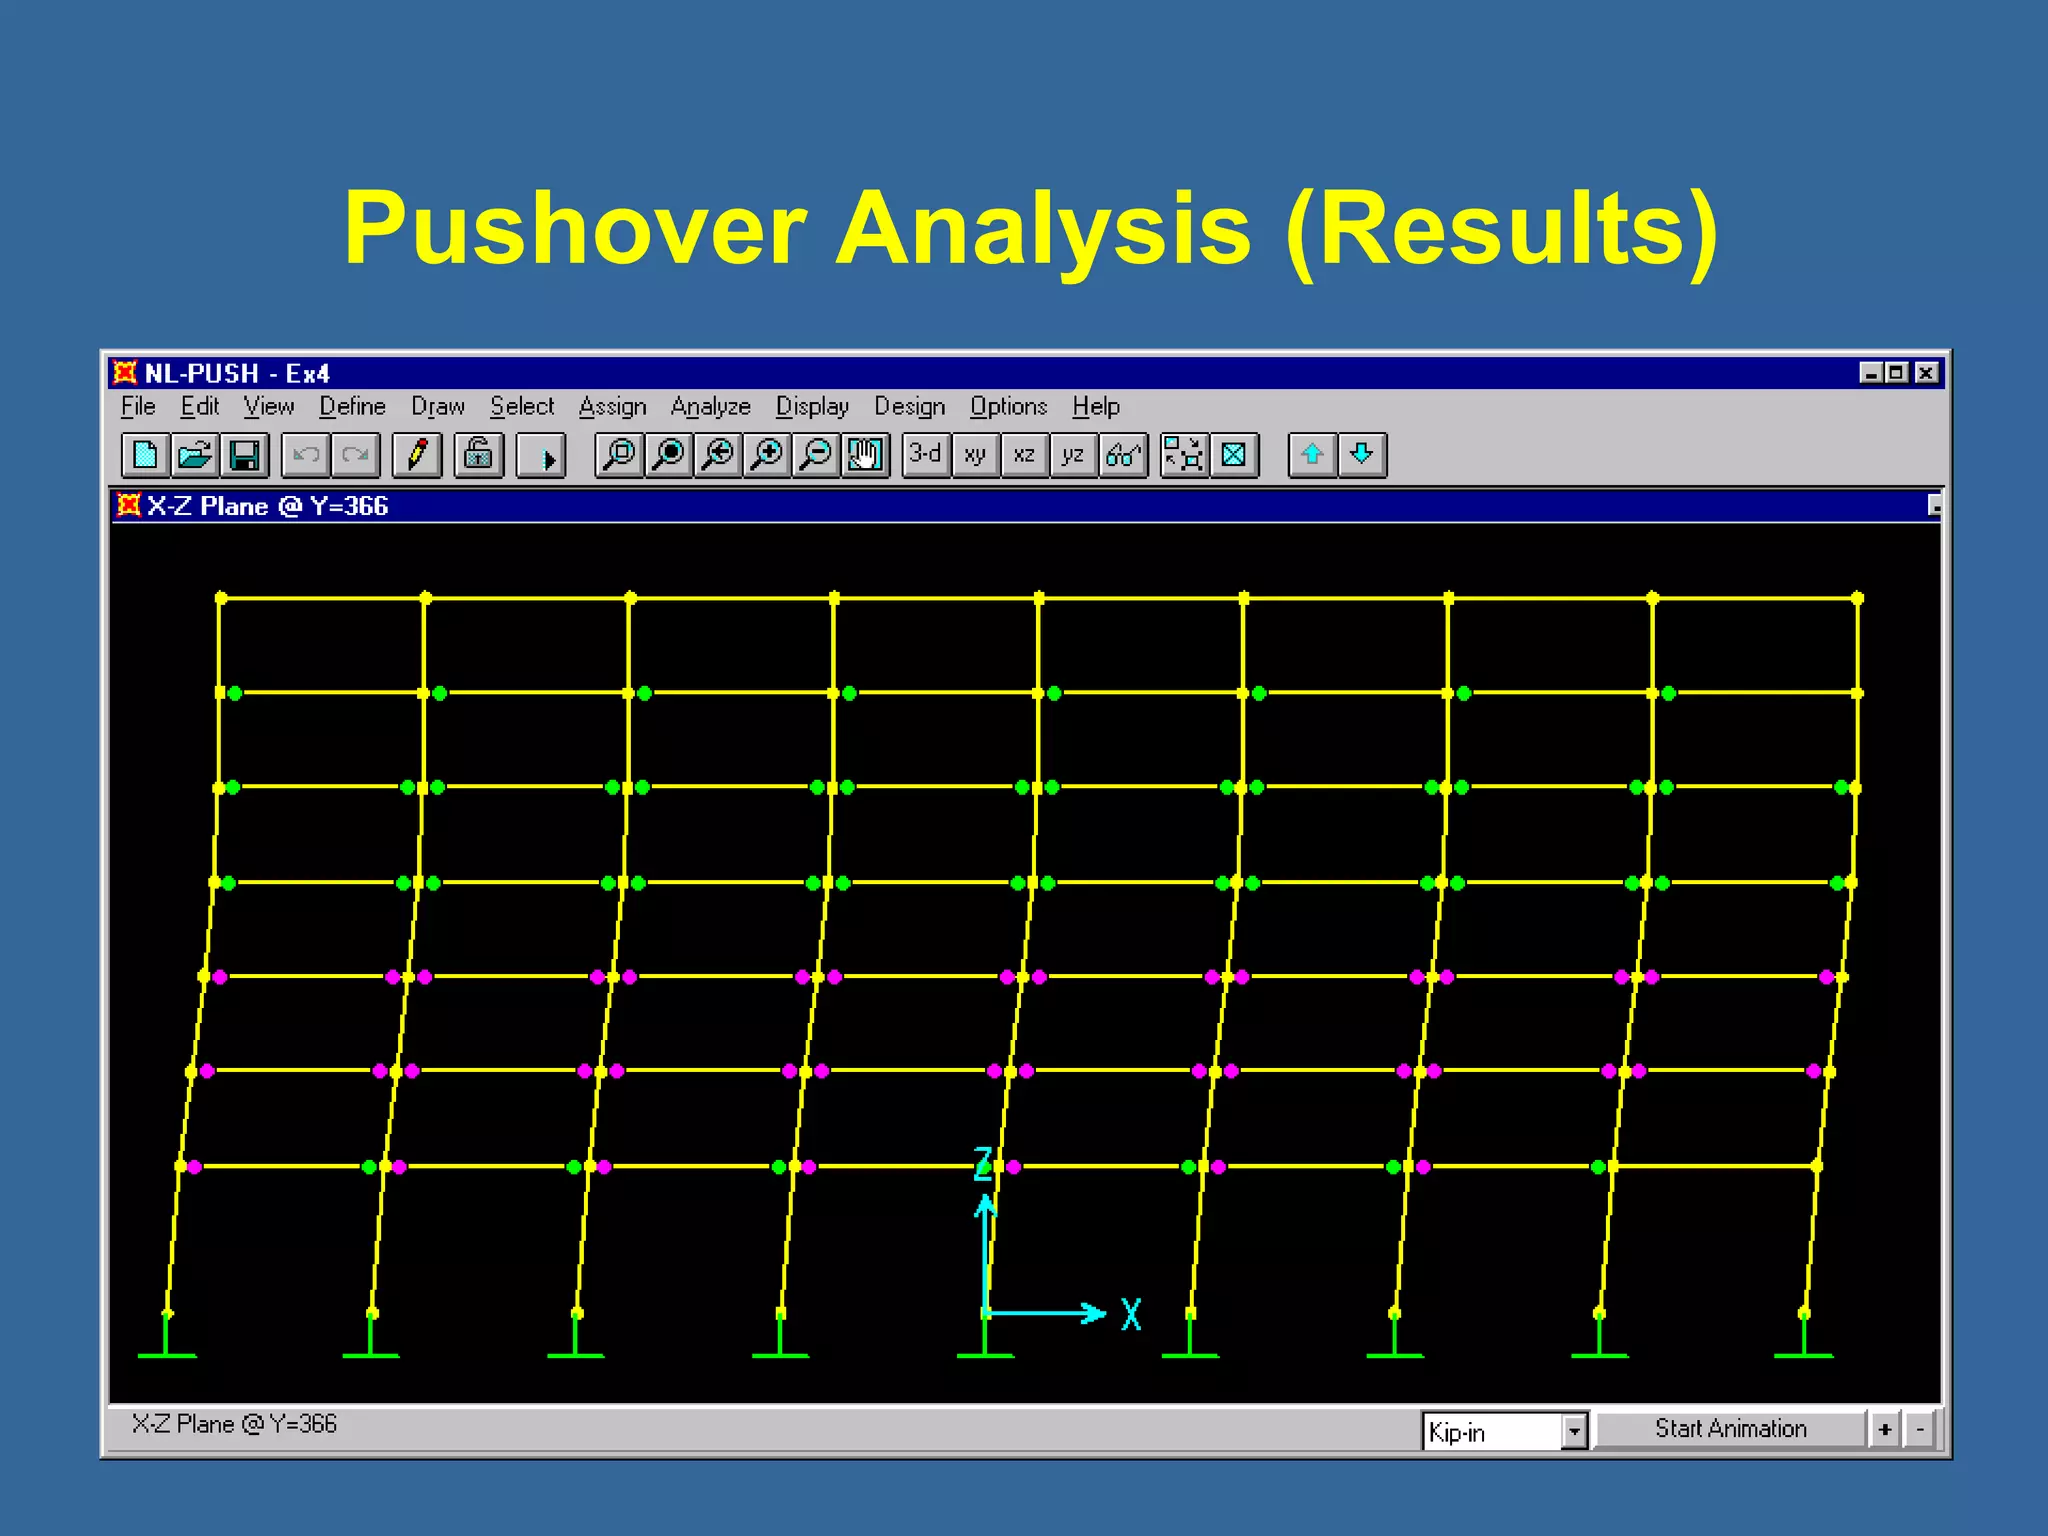Open the Draw menu

[x=438, y=407]
